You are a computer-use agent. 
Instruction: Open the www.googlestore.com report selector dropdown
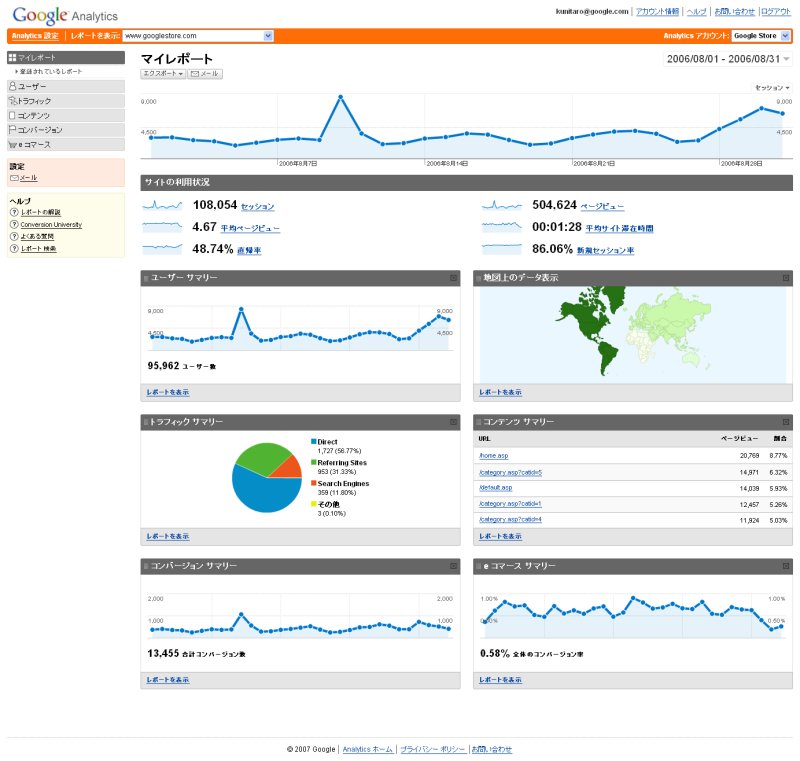pyautogui.click(x=268, y=36)
